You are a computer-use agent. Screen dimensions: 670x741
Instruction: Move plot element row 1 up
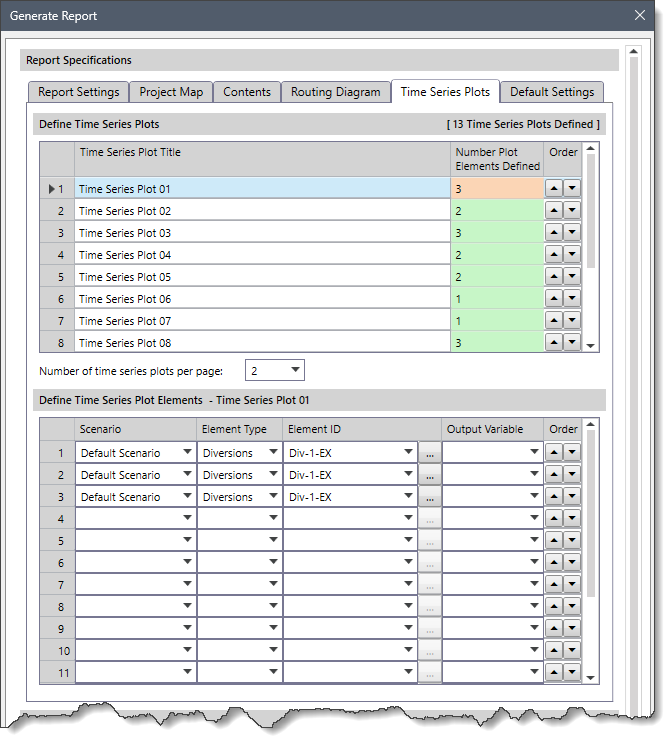(x=554, y=452)
